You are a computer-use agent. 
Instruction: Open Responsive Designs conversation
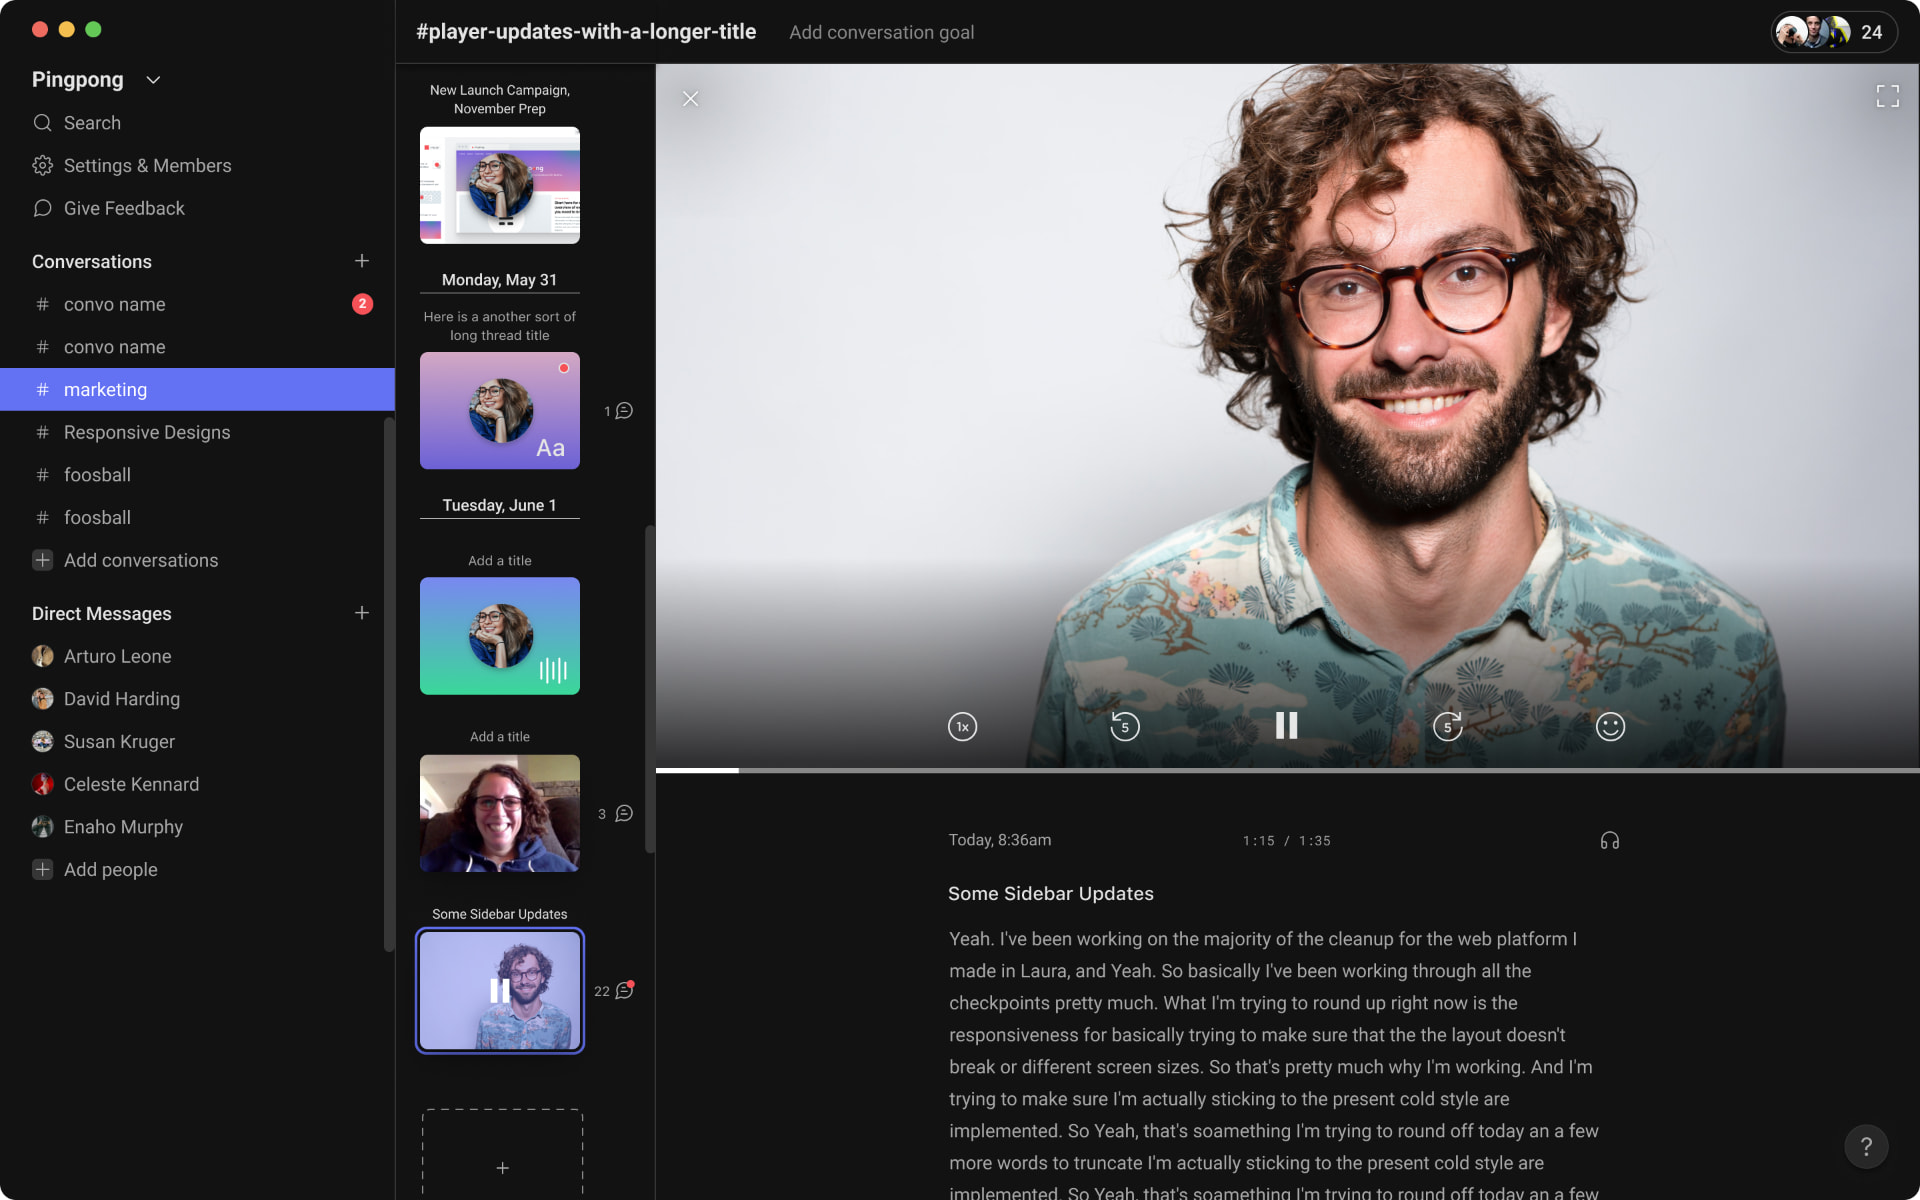197,432
